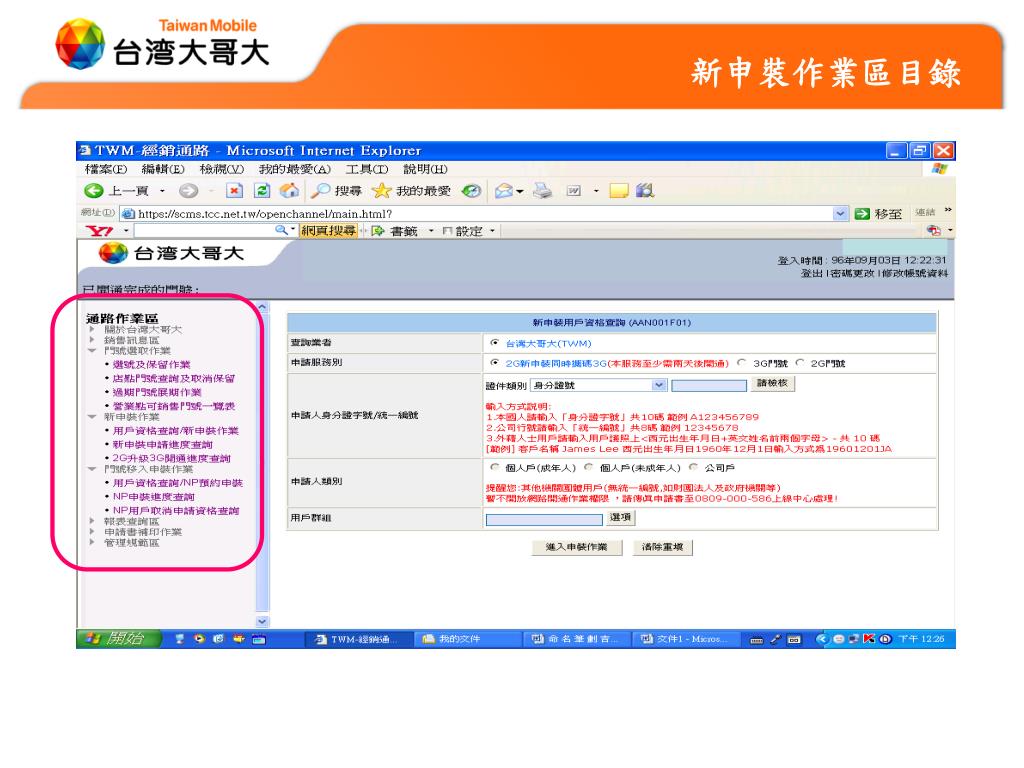1024x768 pixels.
Task: Click the IE Forward arrow icon
Action: coord(188,191)
